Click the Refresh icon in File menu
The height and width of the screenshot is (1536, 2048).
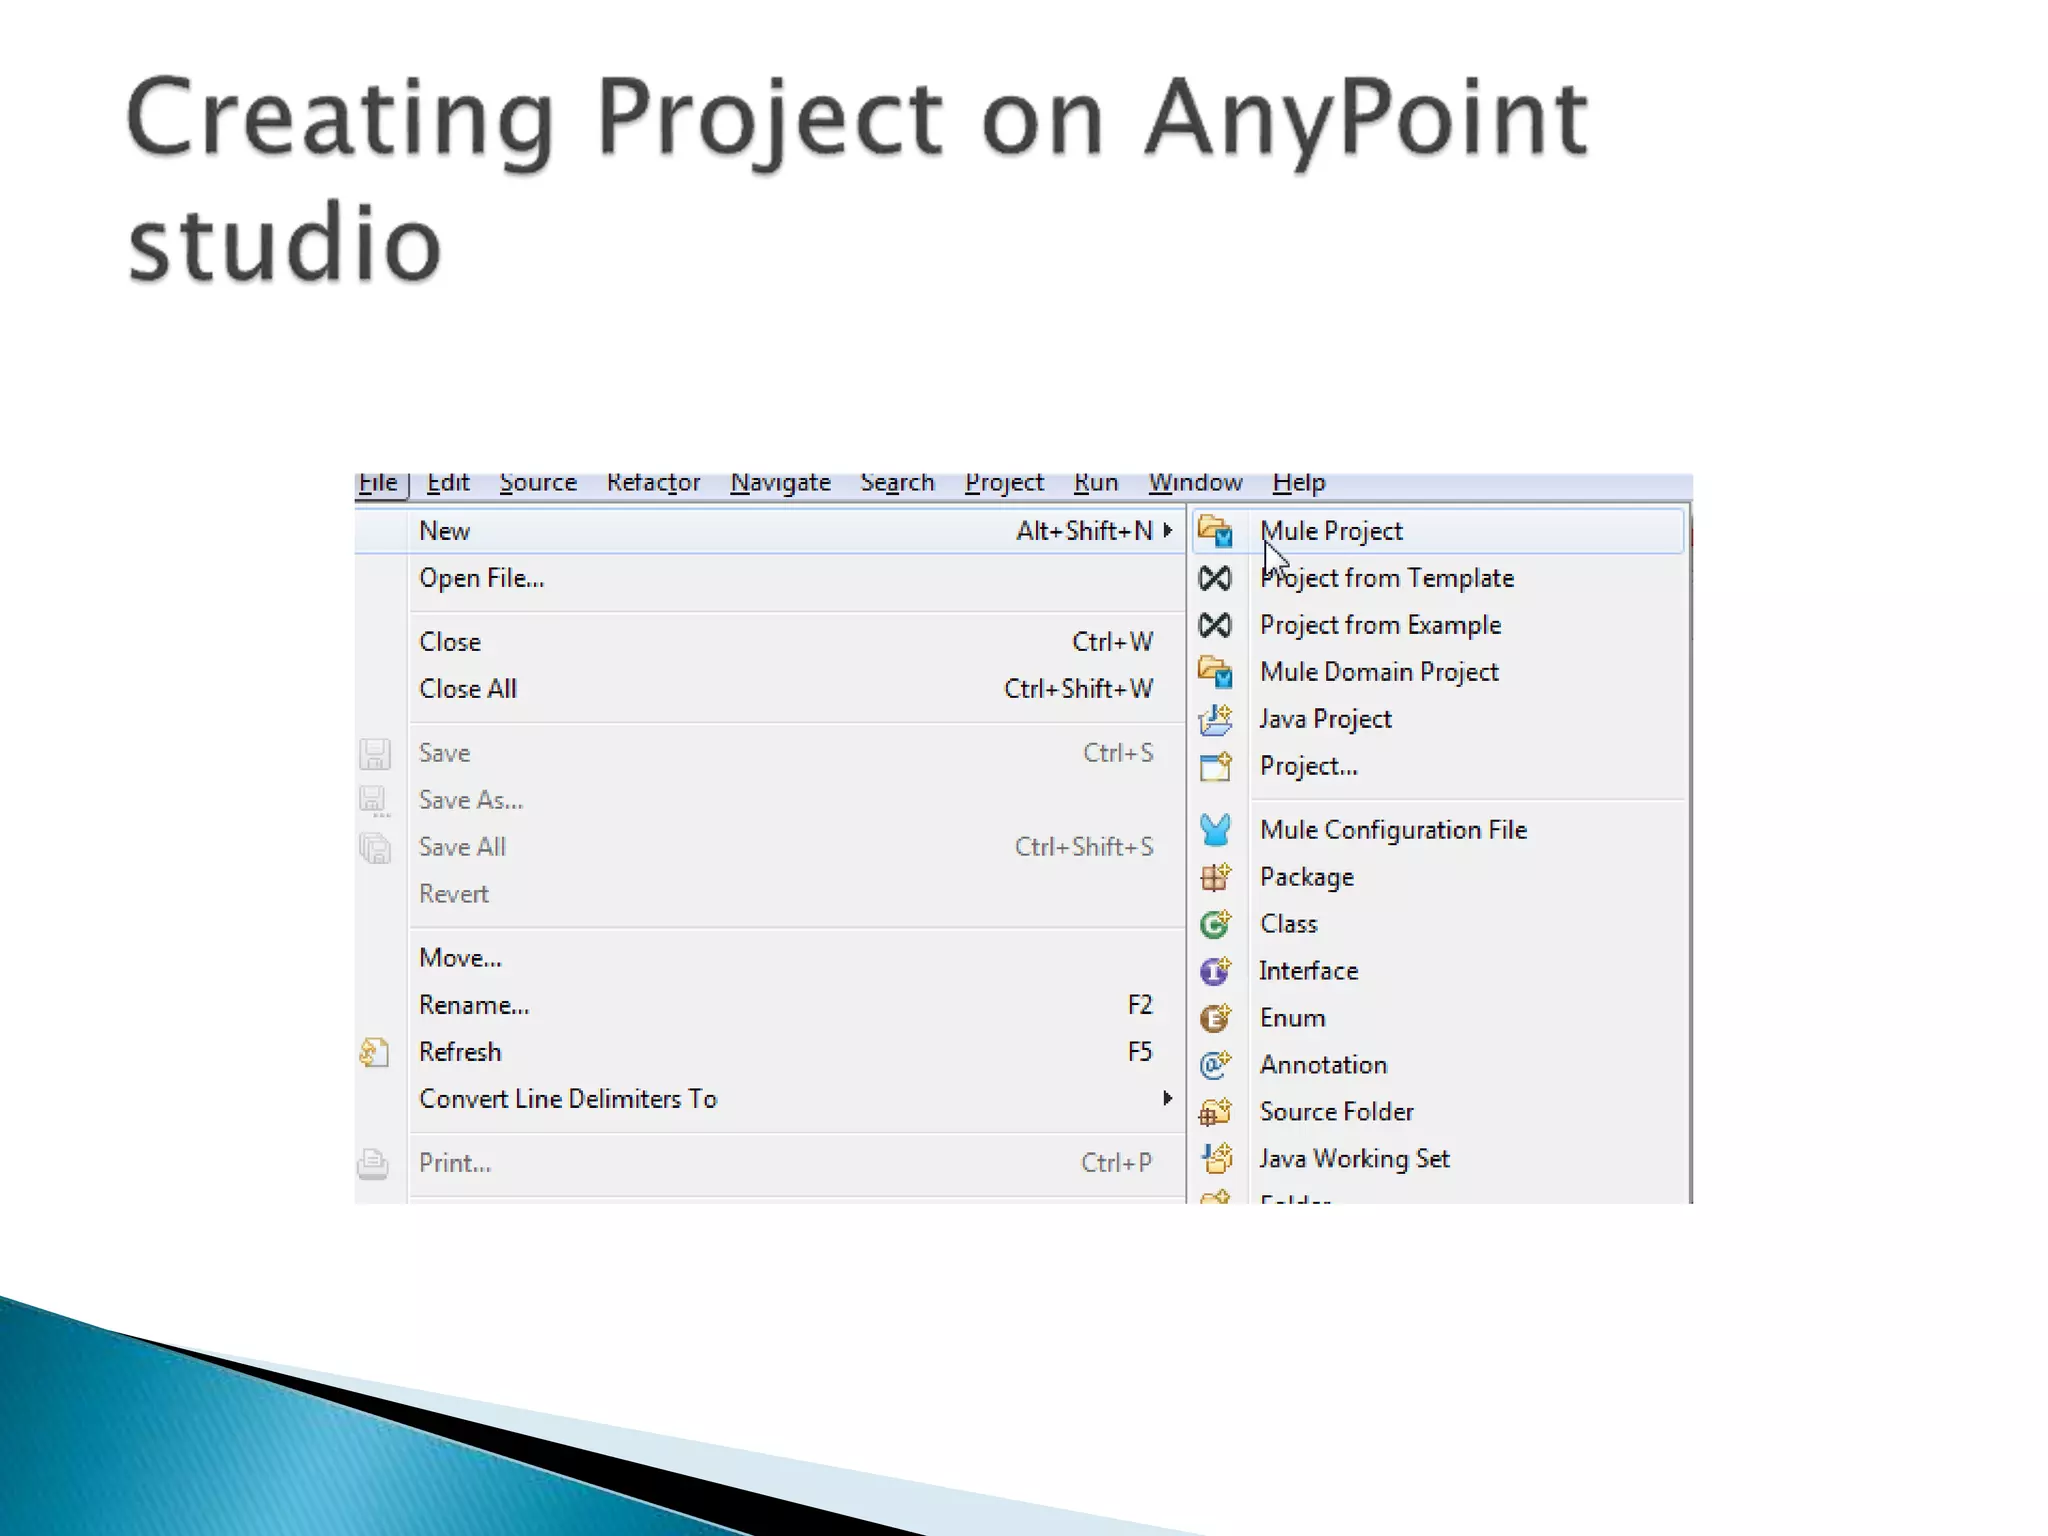point(374,1052)
